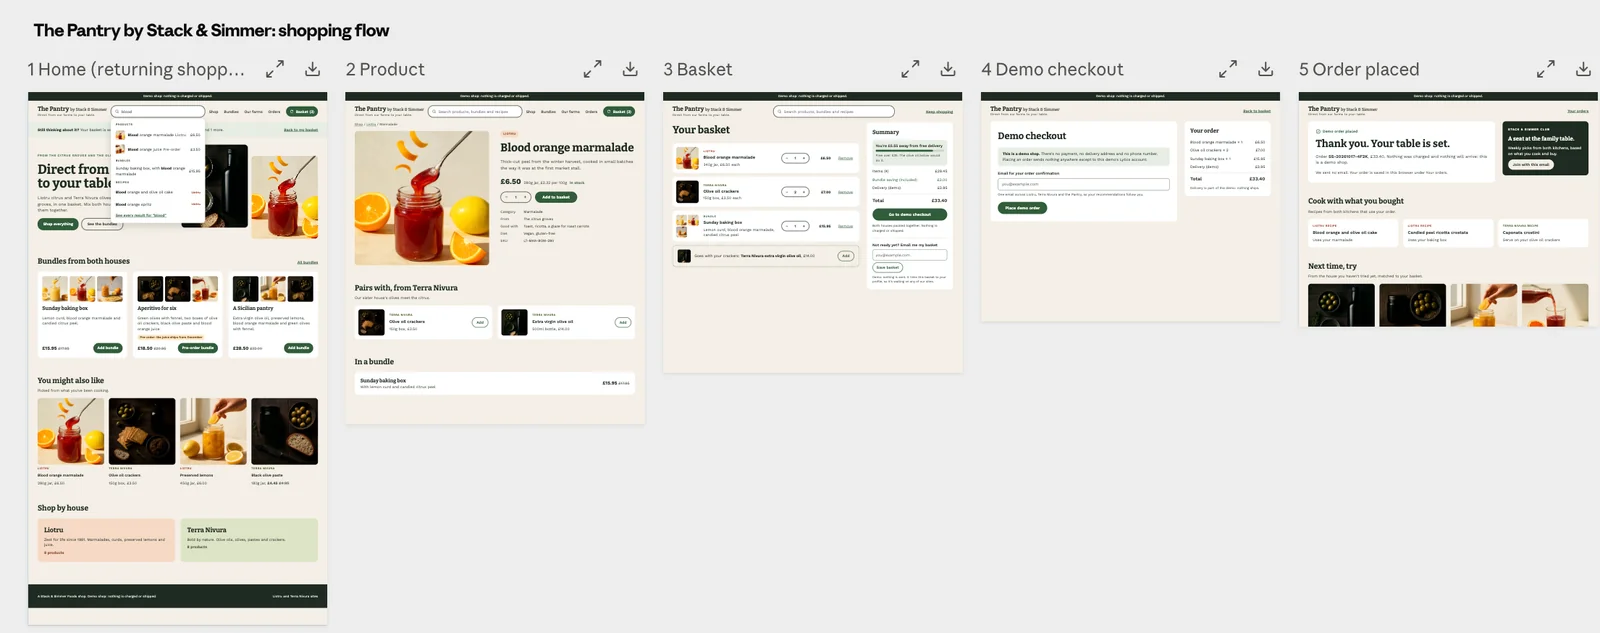Click 'See the bundles' button on the Home frame
Screen dimensions: 1600x633
[101, 224]
